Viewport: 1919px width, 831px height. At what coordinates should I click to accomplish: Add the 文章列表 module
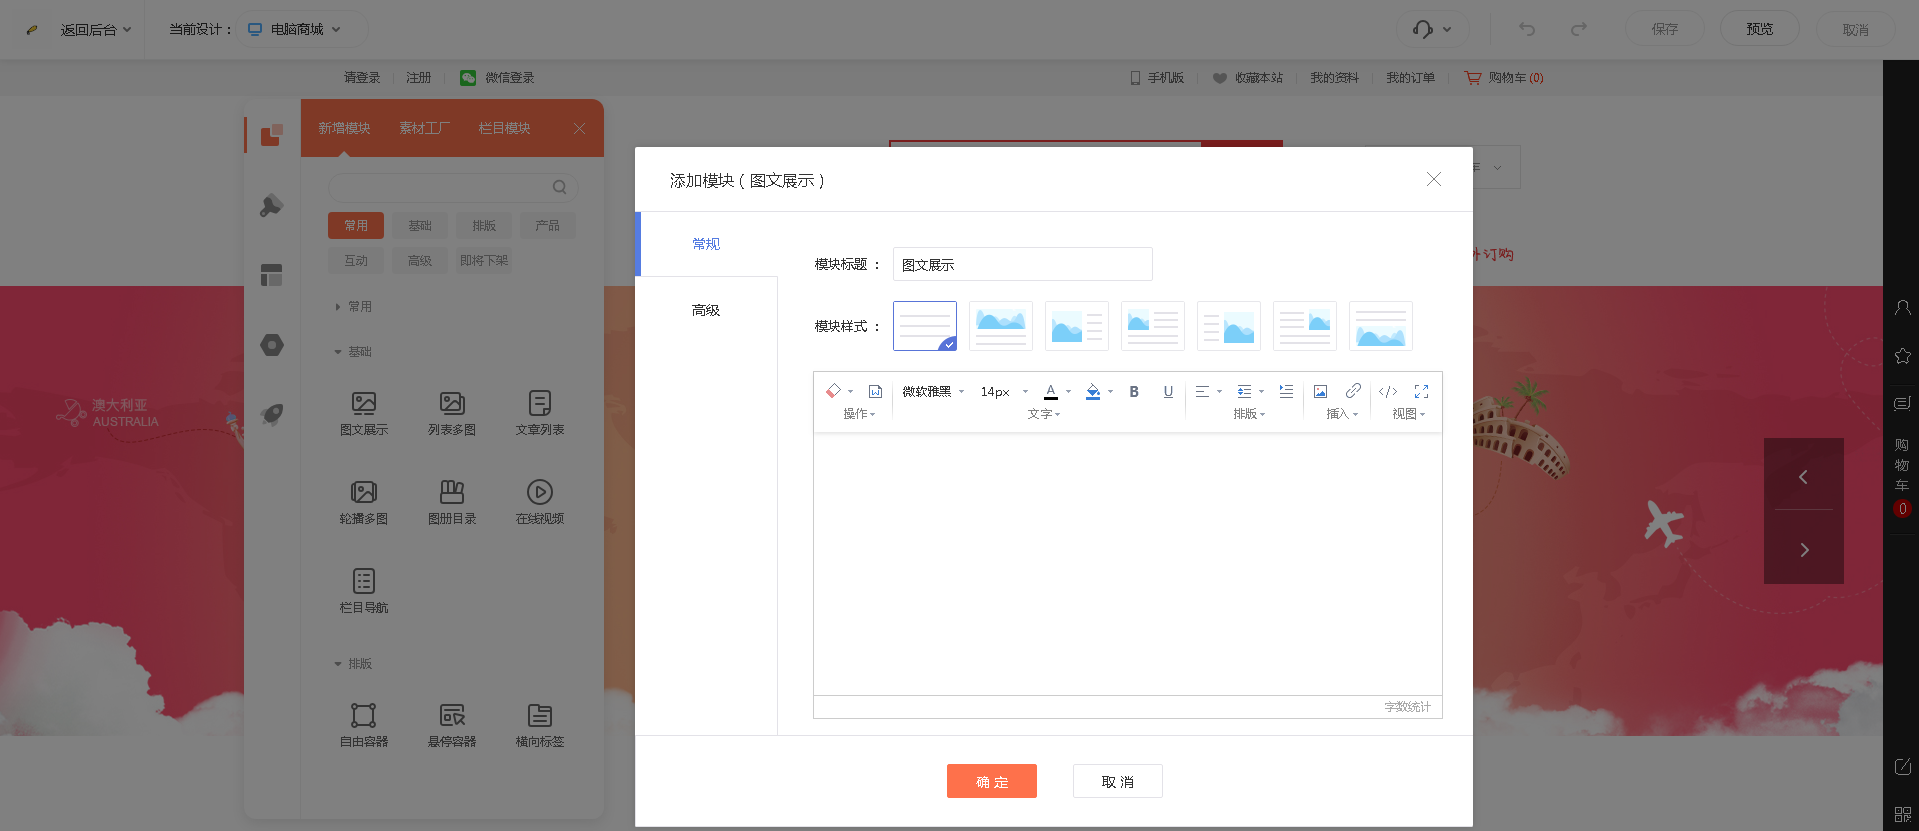pyautogui.click(x=540, y=413)
